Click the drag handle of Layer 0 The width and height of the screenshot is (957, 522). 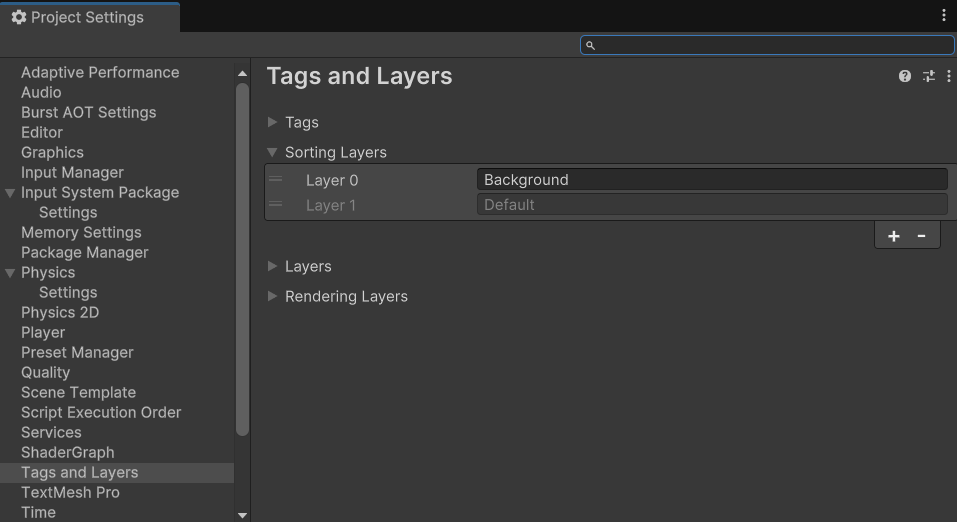276,180
